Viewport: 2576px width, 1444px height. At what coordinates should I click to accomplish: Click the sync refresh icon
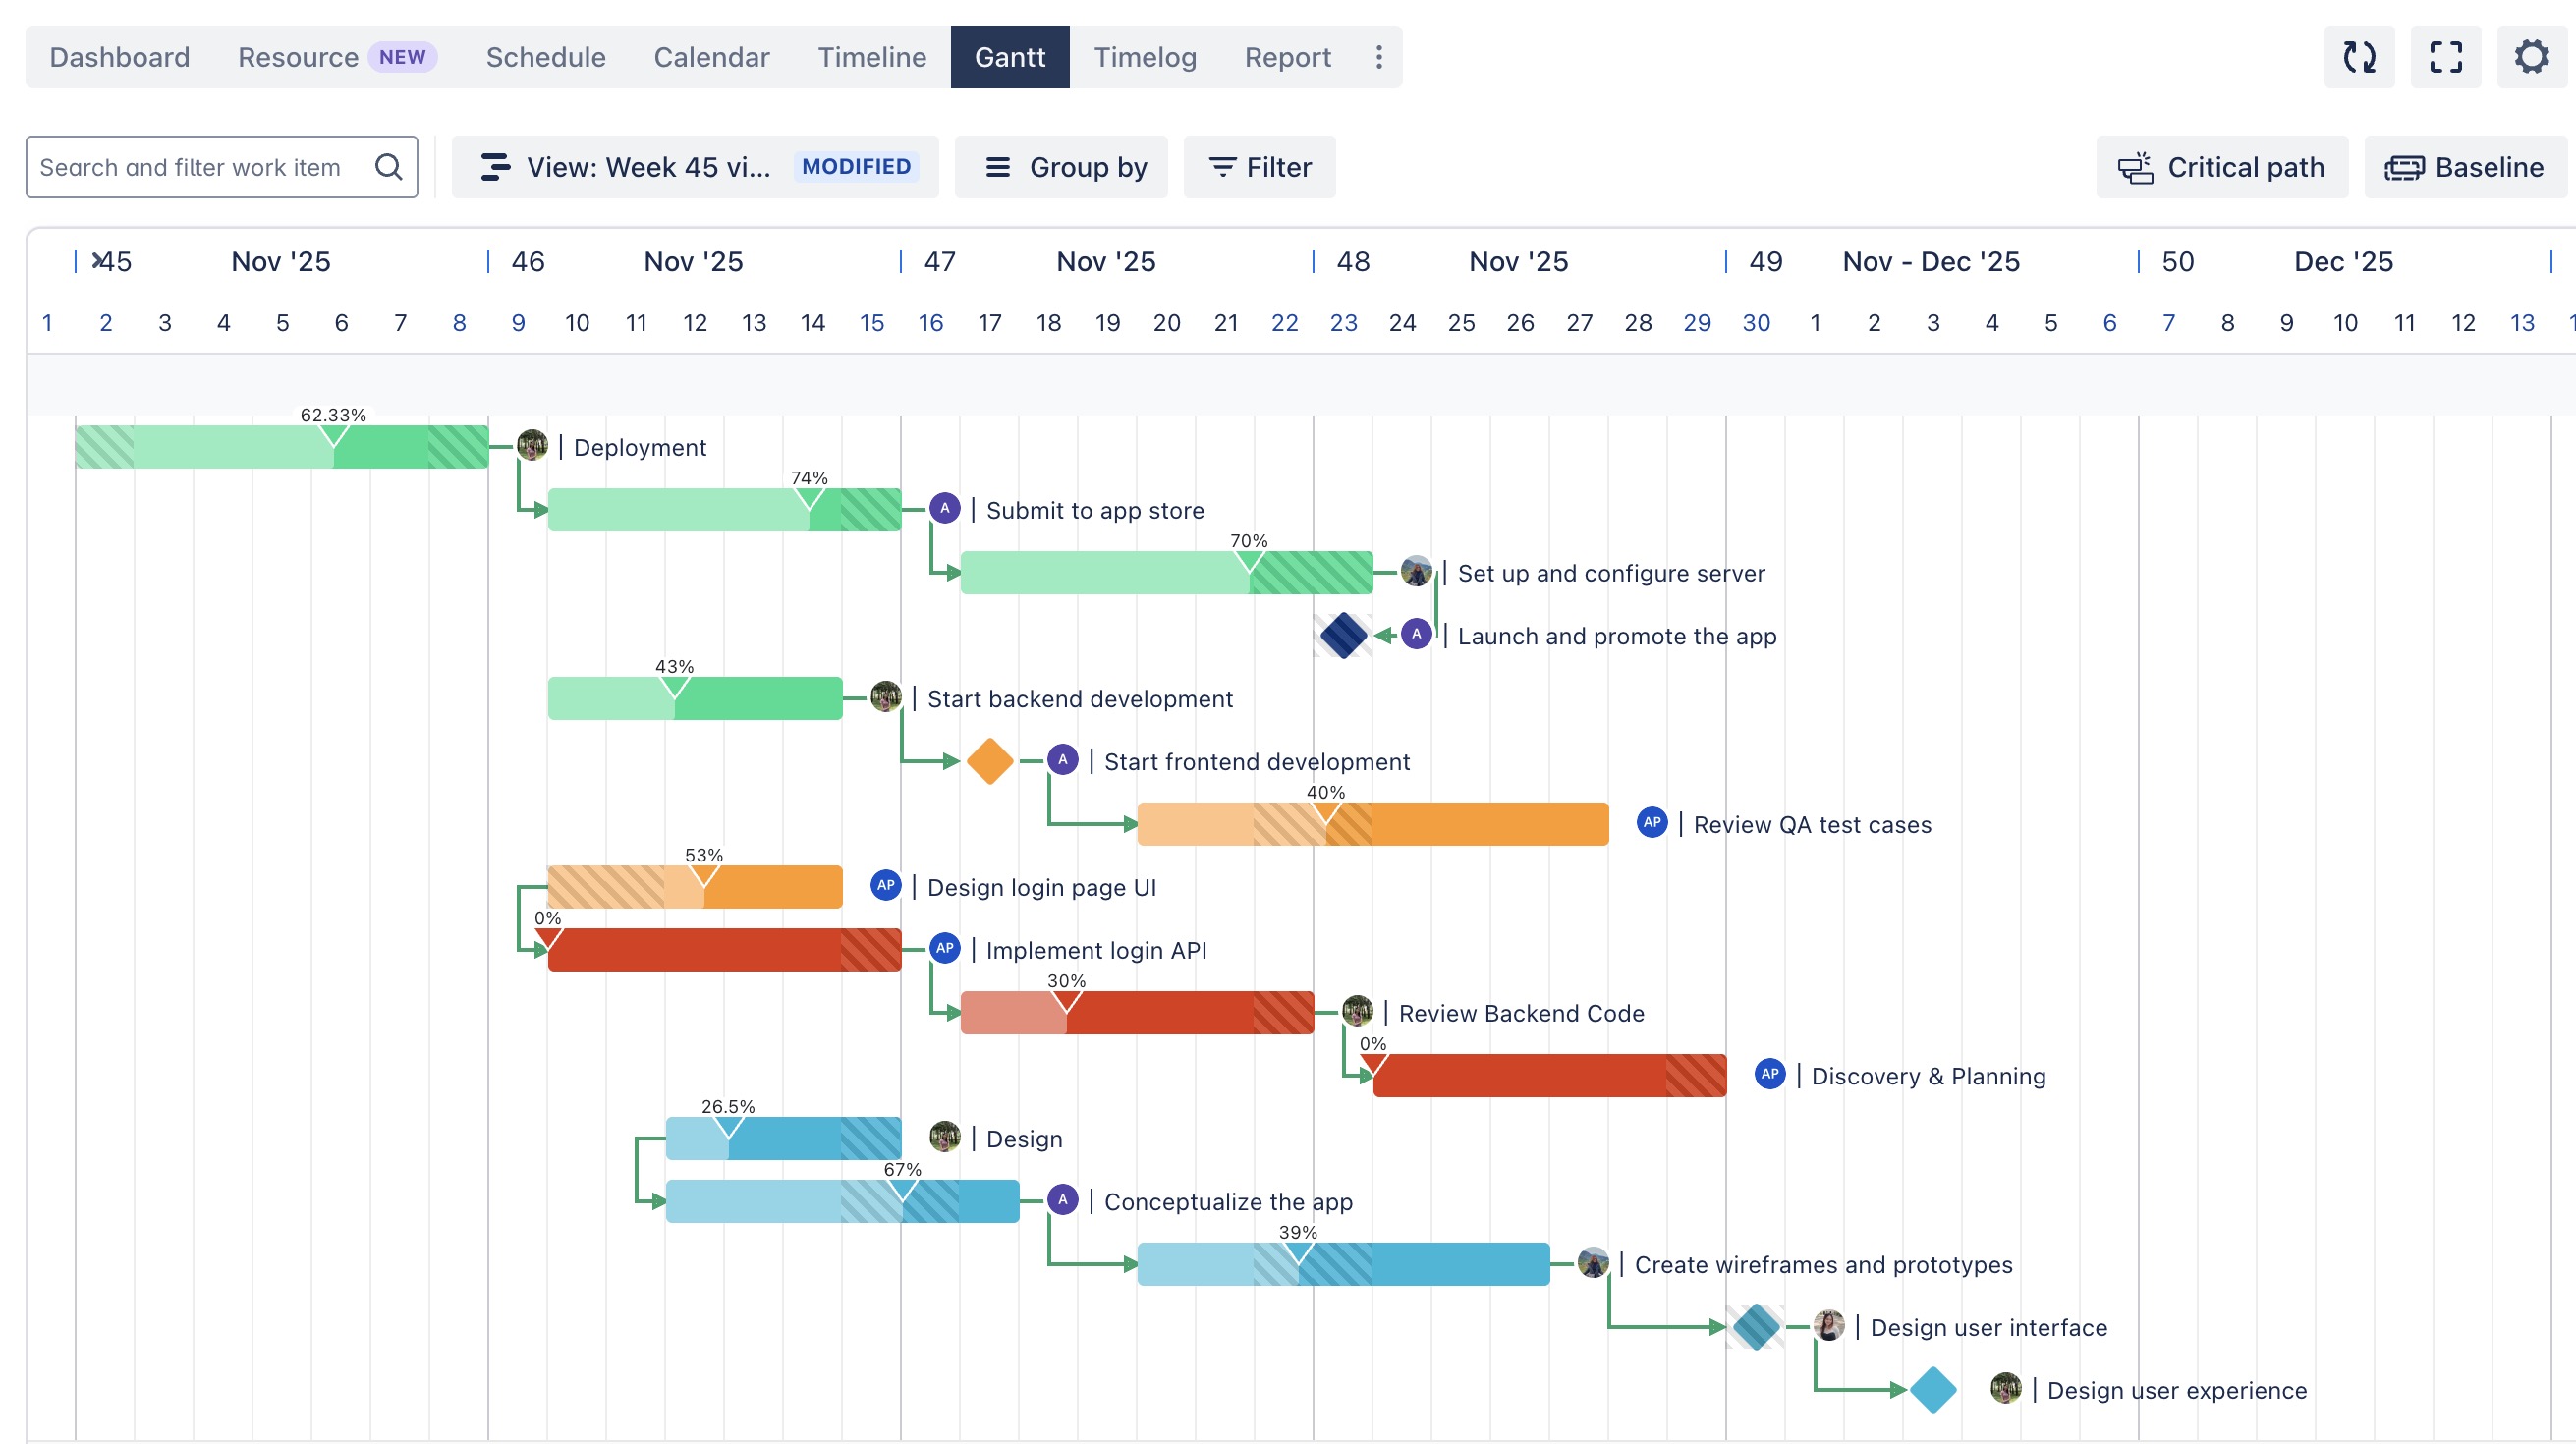tap(2359, 57)
